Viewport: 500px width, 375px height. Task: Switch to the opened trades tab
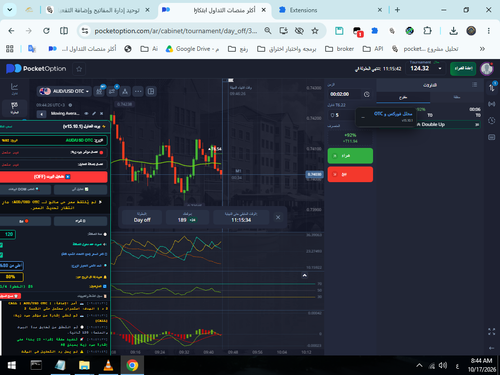403,97
